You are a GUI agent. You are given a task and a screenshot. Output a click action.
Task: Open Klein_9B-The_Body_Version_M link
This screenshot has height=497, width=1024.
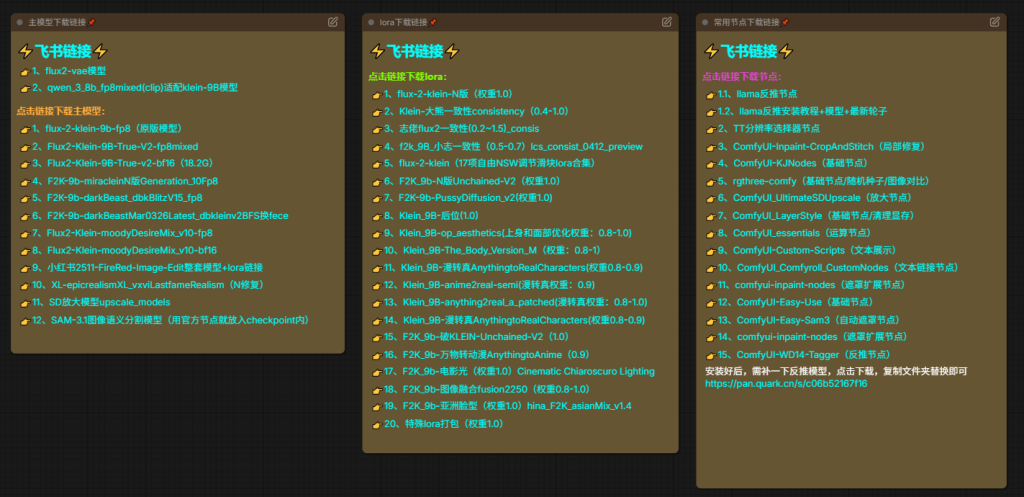click(492, 250)
